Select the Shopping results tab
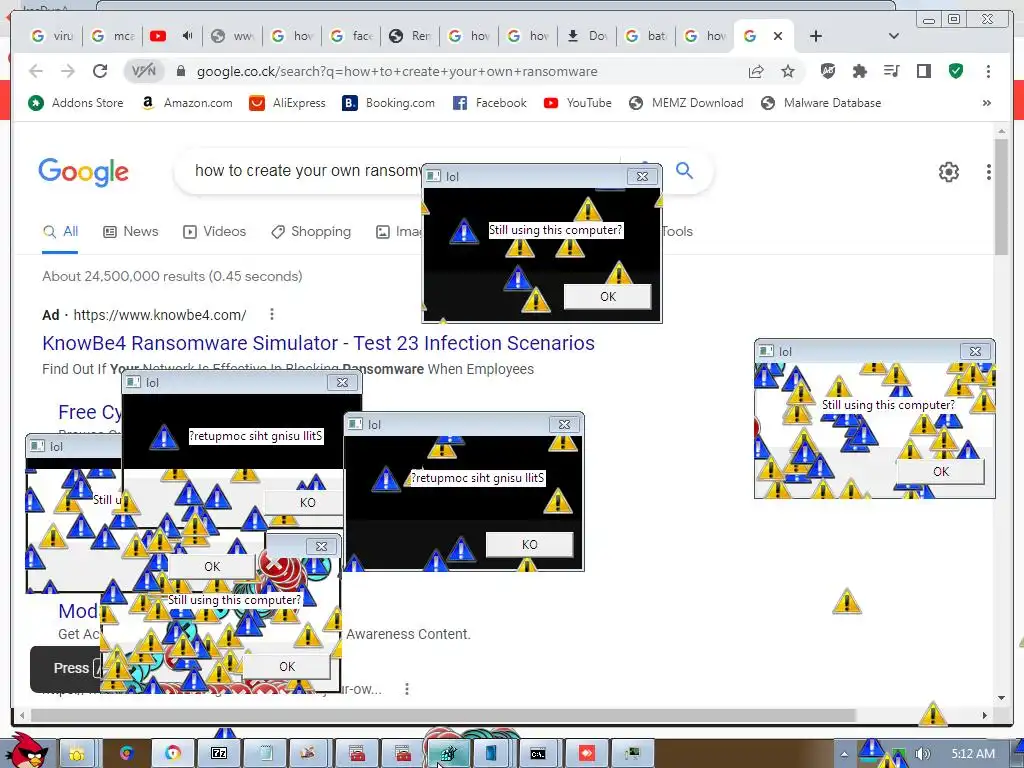The height and width of the screenshot is (768, 1024). [x=311, y=231]
